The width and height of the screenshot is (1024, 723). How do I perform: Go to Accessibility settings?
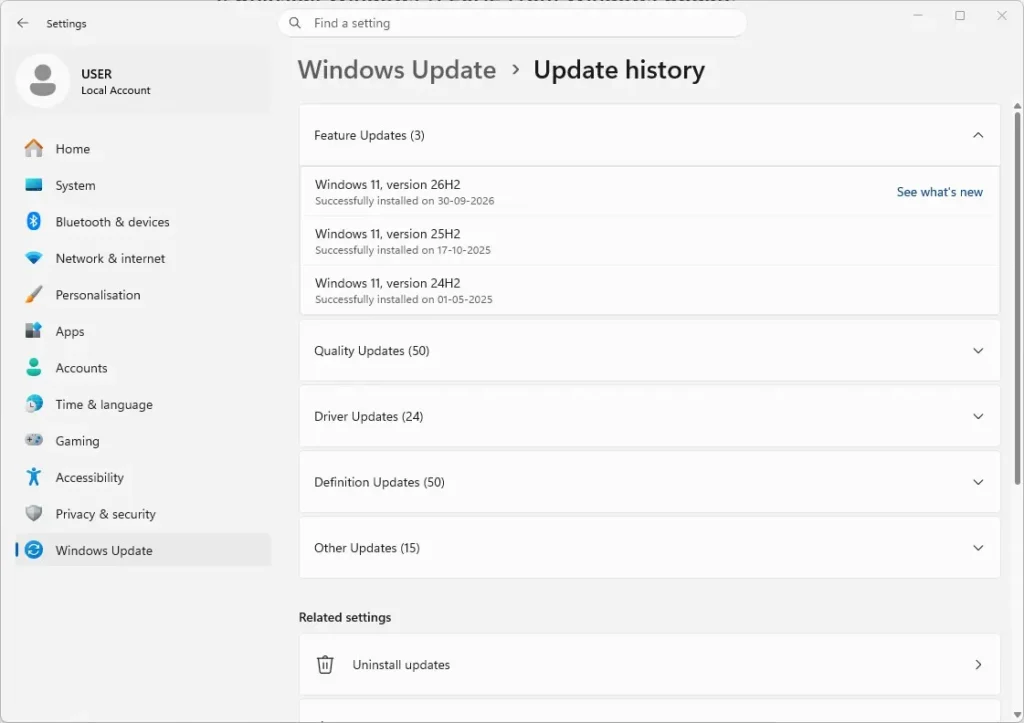point(143,478)
